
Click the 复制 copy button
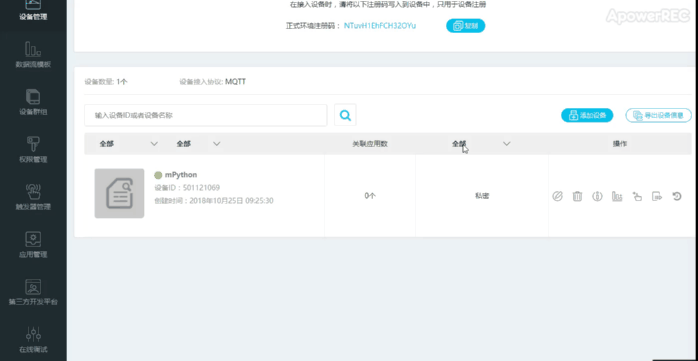465,26
